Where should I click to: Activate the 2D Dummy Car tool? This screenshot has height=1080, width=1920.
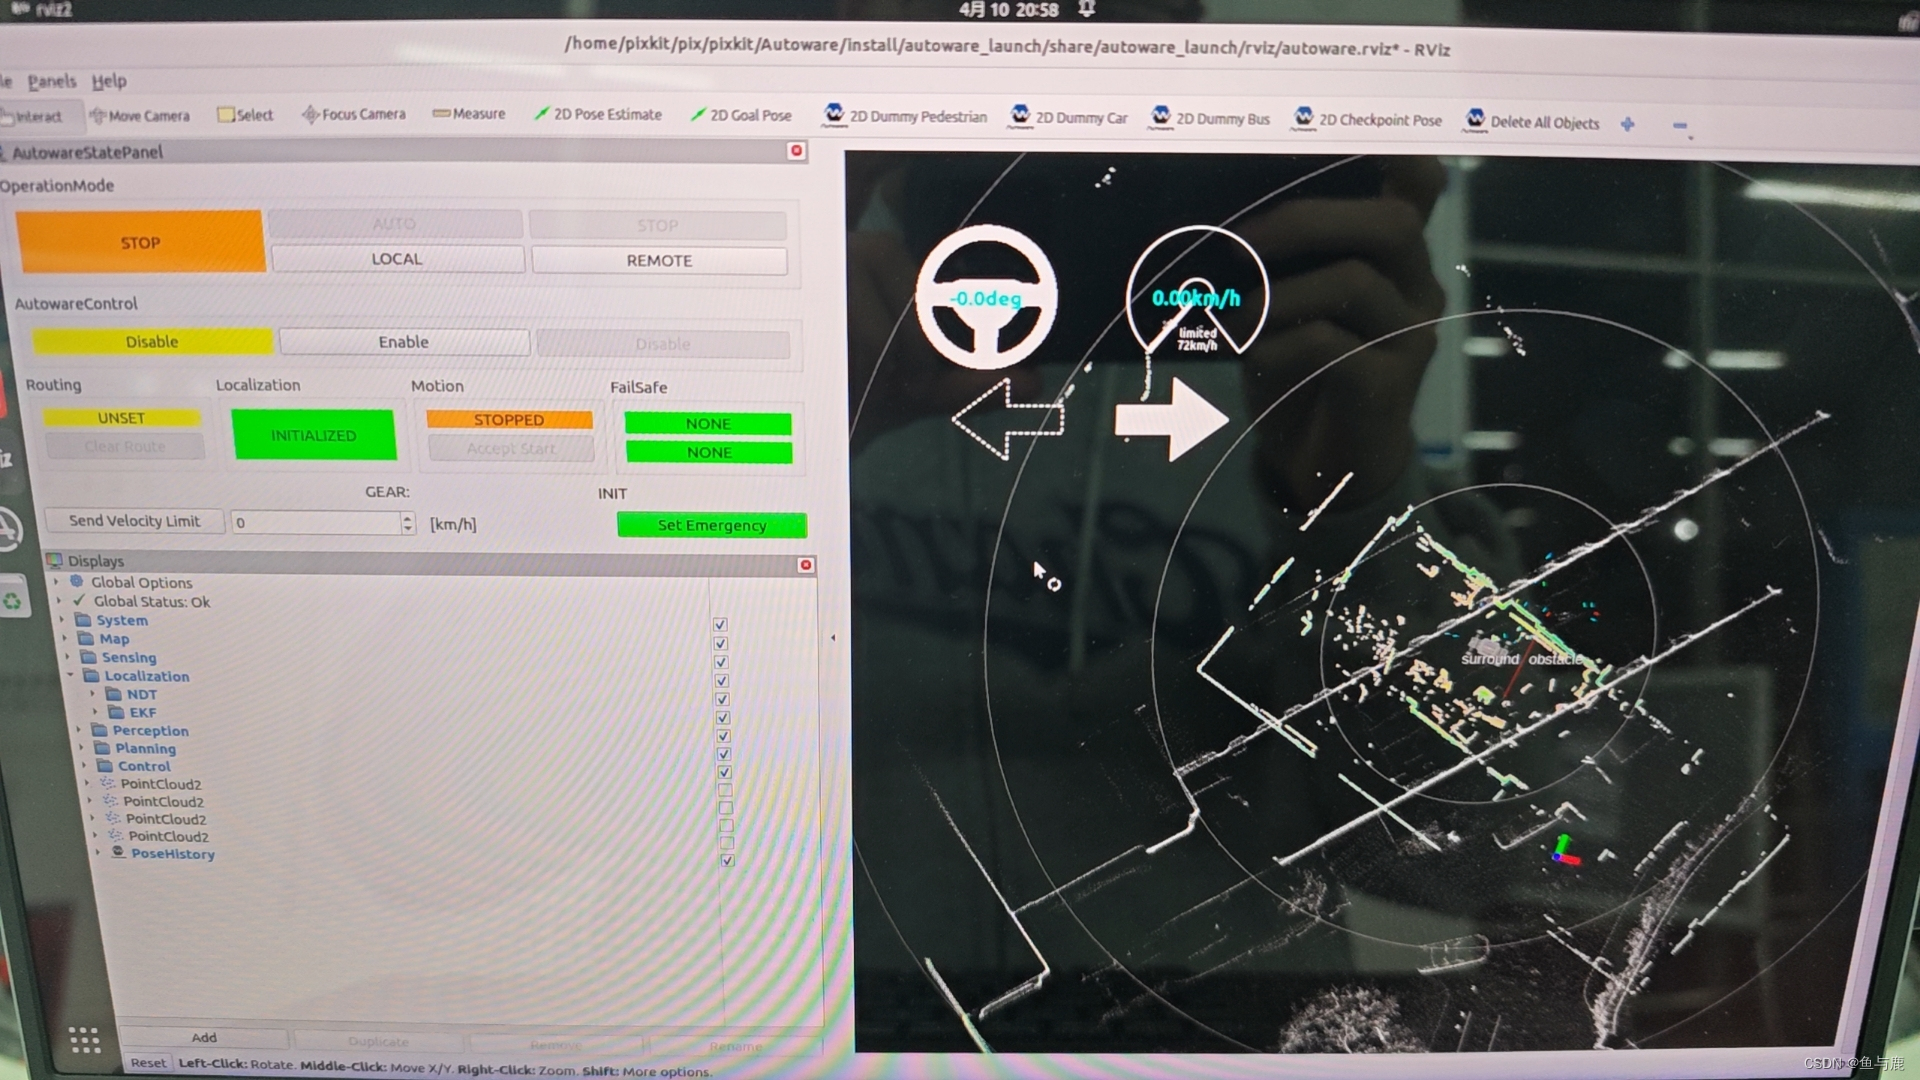1069,117
